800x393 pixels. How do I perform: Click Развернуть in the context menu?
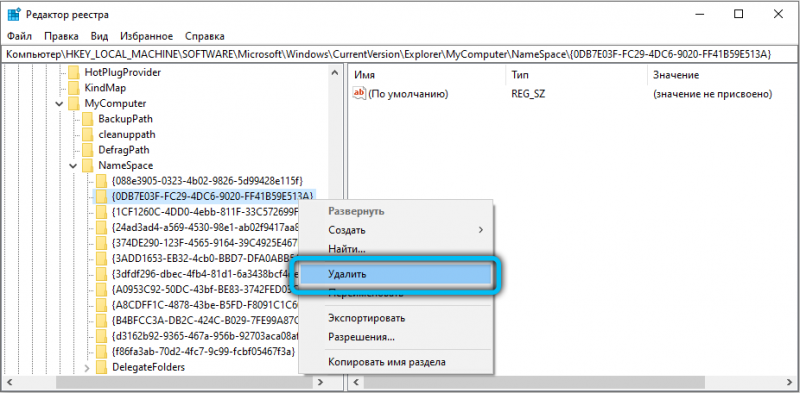pos(395,211)
